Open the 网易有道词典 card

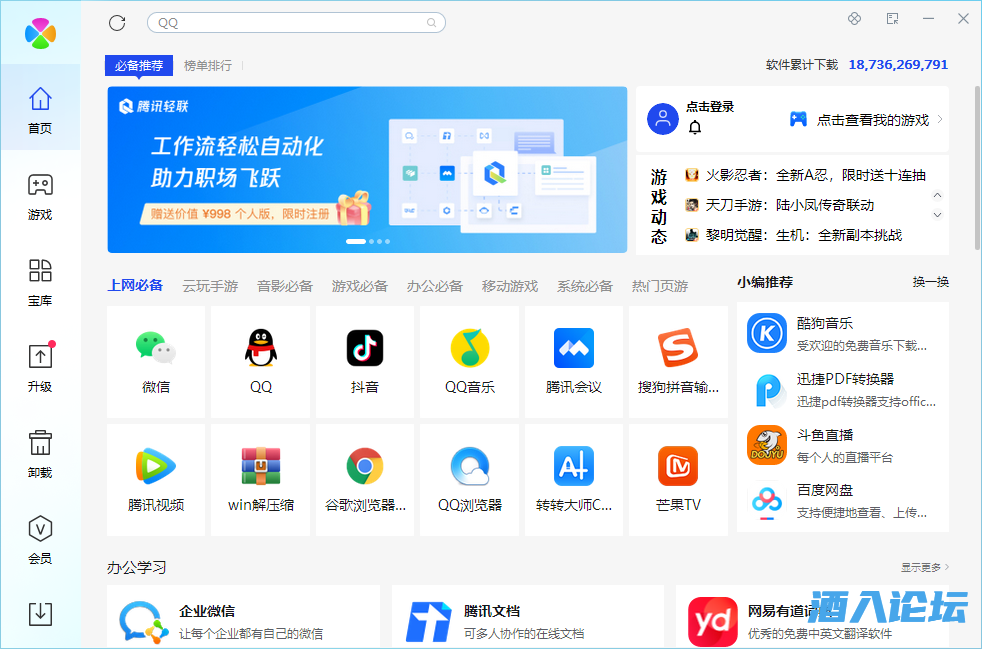coord(812,617)
